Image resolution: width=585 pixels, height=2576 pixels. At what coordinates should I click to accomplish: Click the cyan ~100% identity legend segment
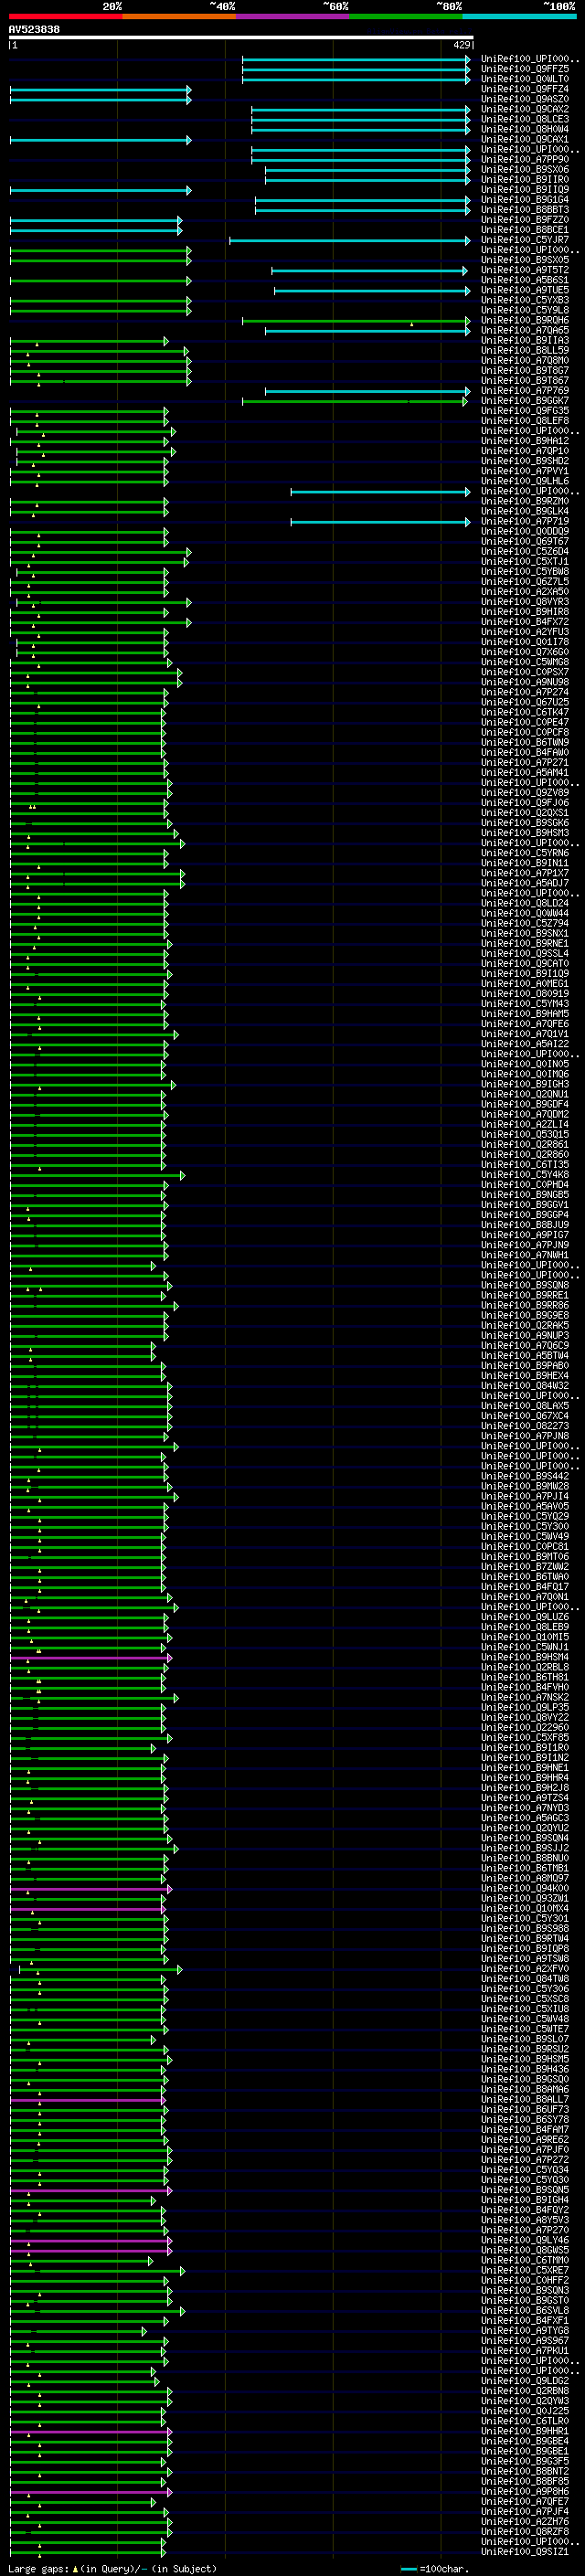[x=520, y=16]
